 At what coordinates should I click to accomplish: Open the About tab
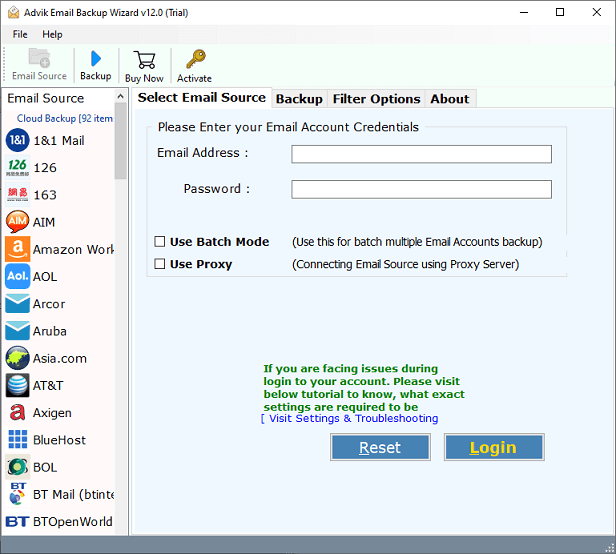point(450,99)
